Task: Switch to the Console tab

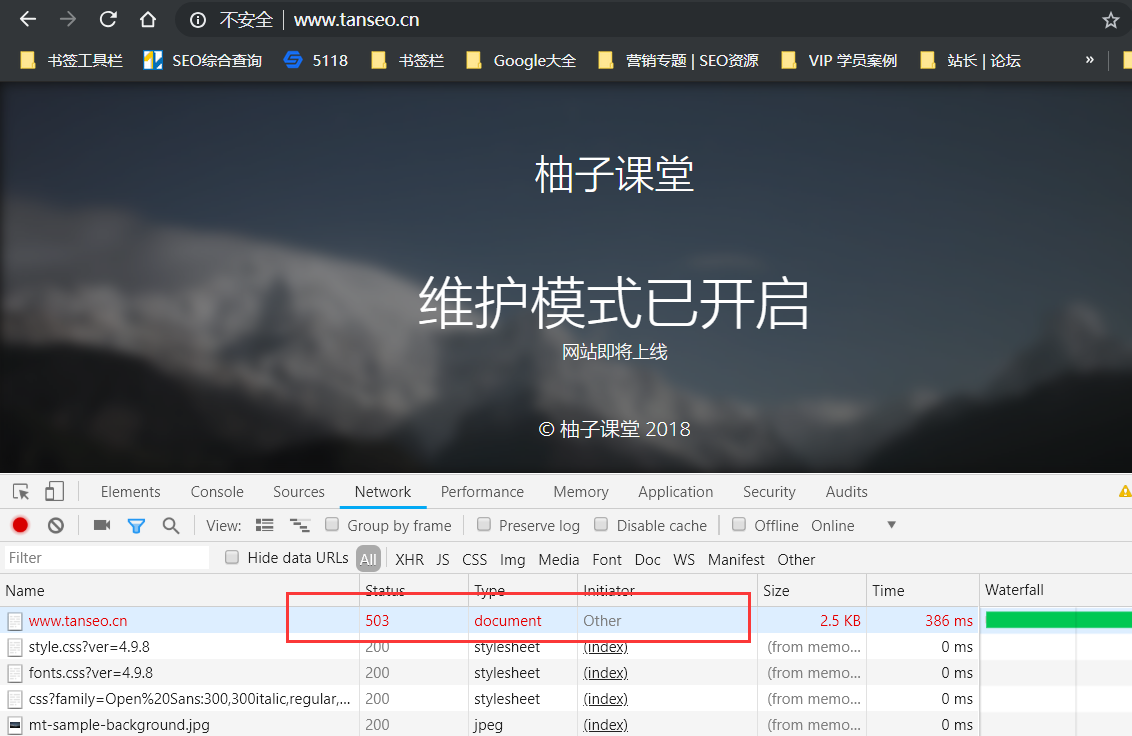Action: pyautogui.click(x=217, y=492)
